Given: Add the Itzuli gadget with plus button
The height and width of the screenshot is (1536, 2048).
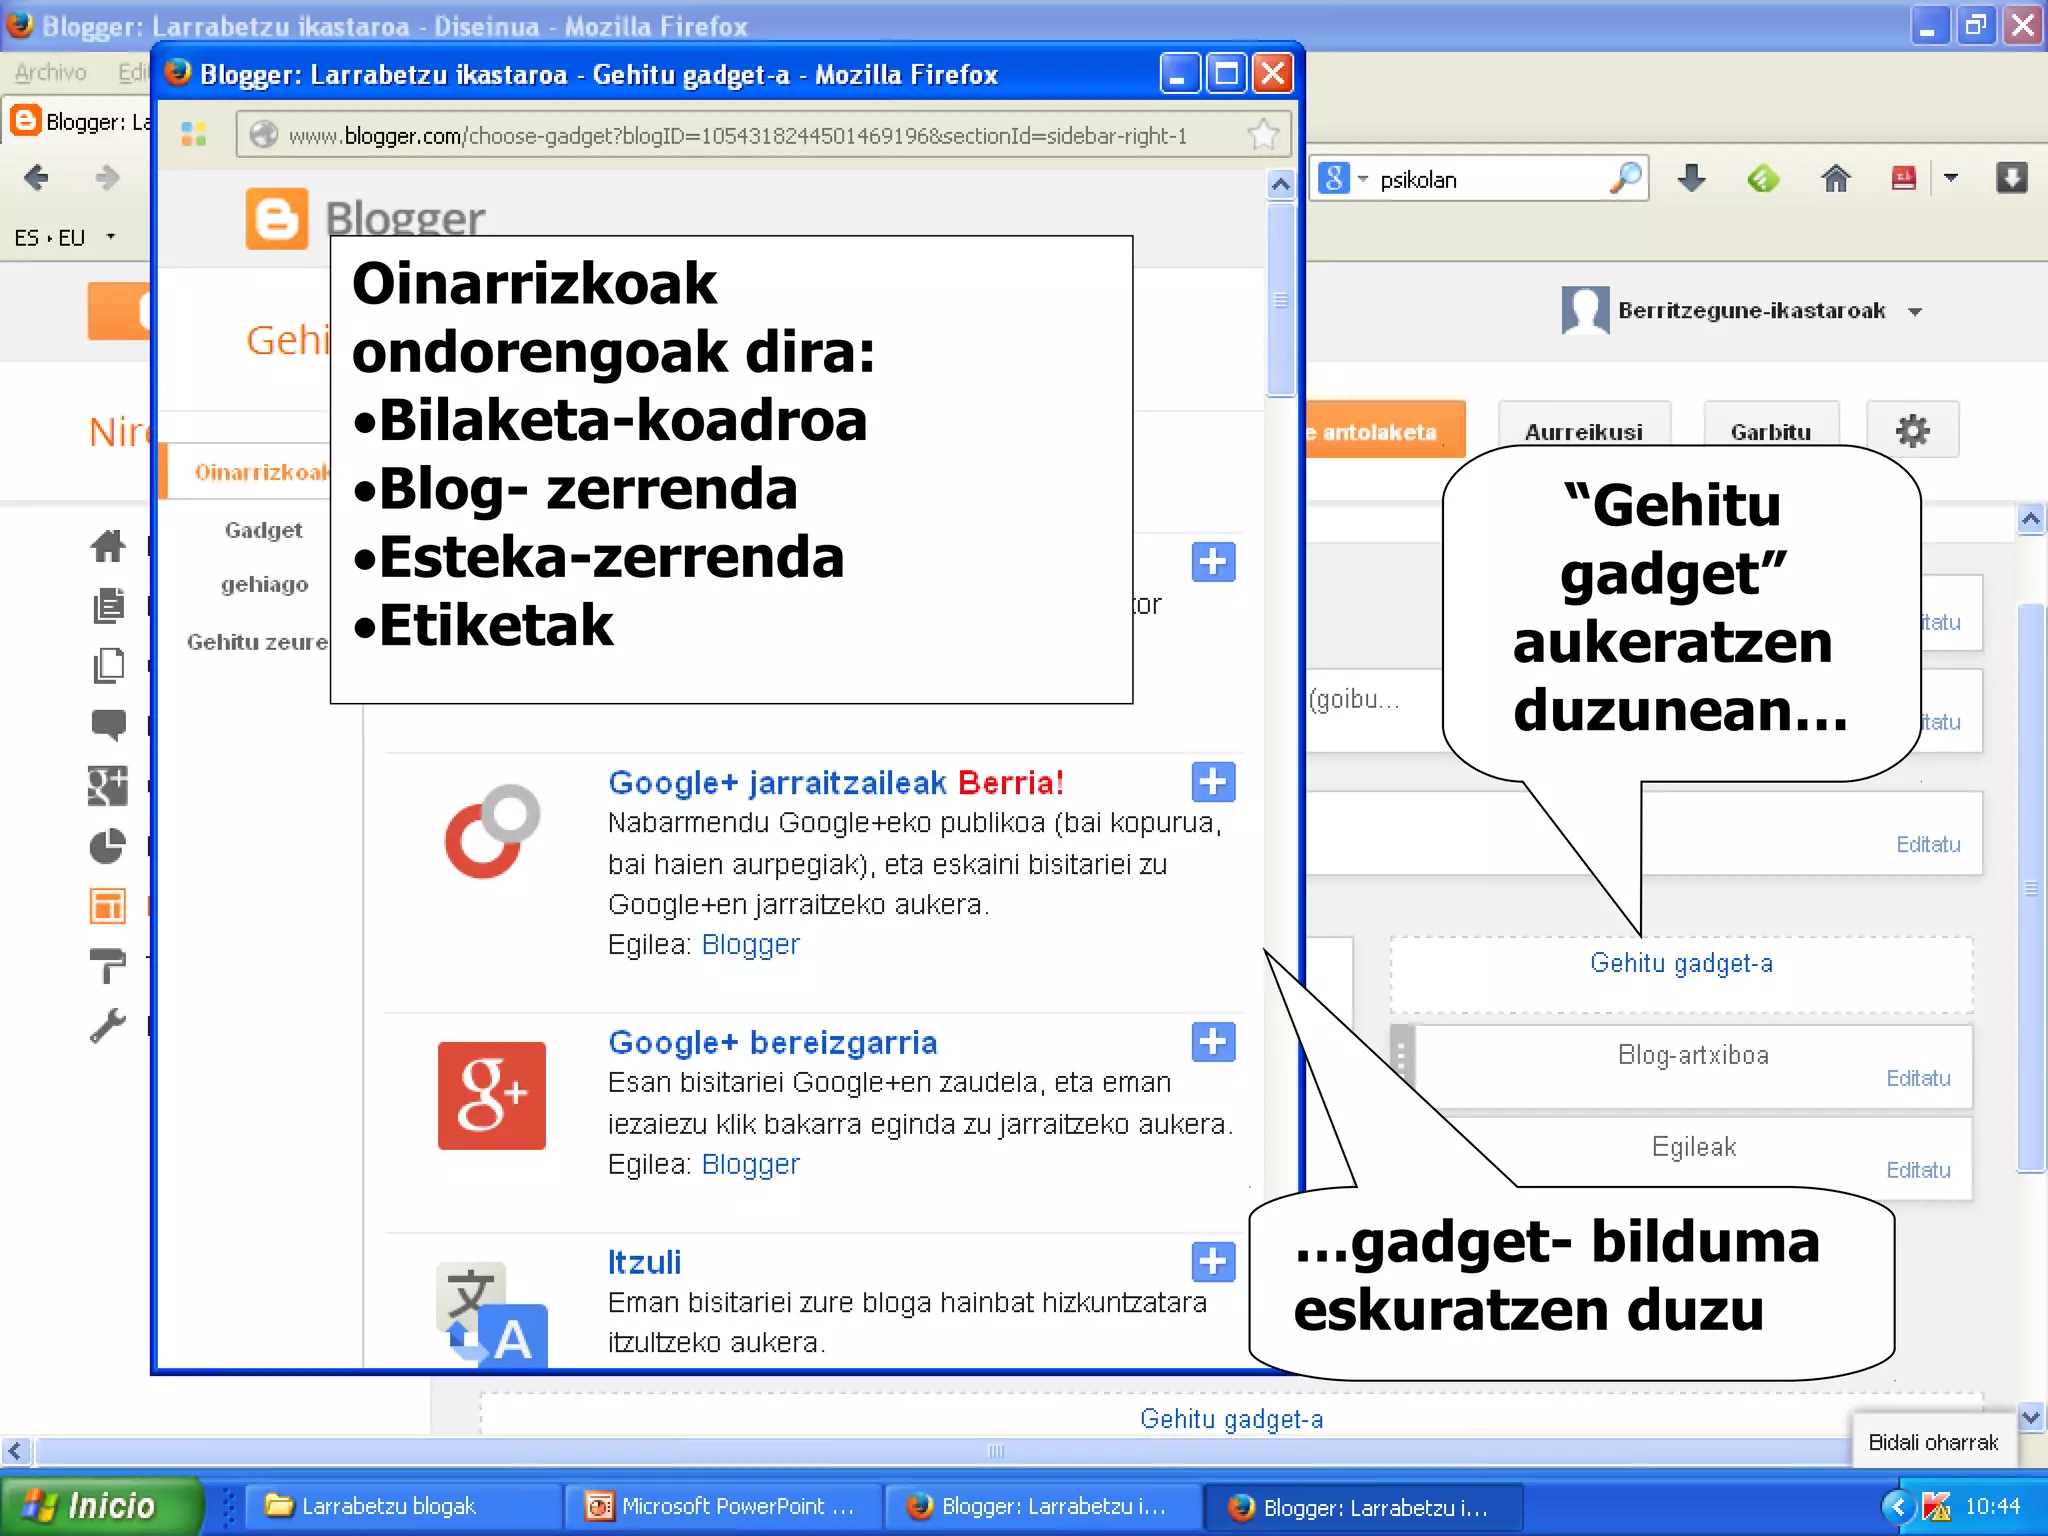Looking at the screenshot, I should coord(1213,1262).
